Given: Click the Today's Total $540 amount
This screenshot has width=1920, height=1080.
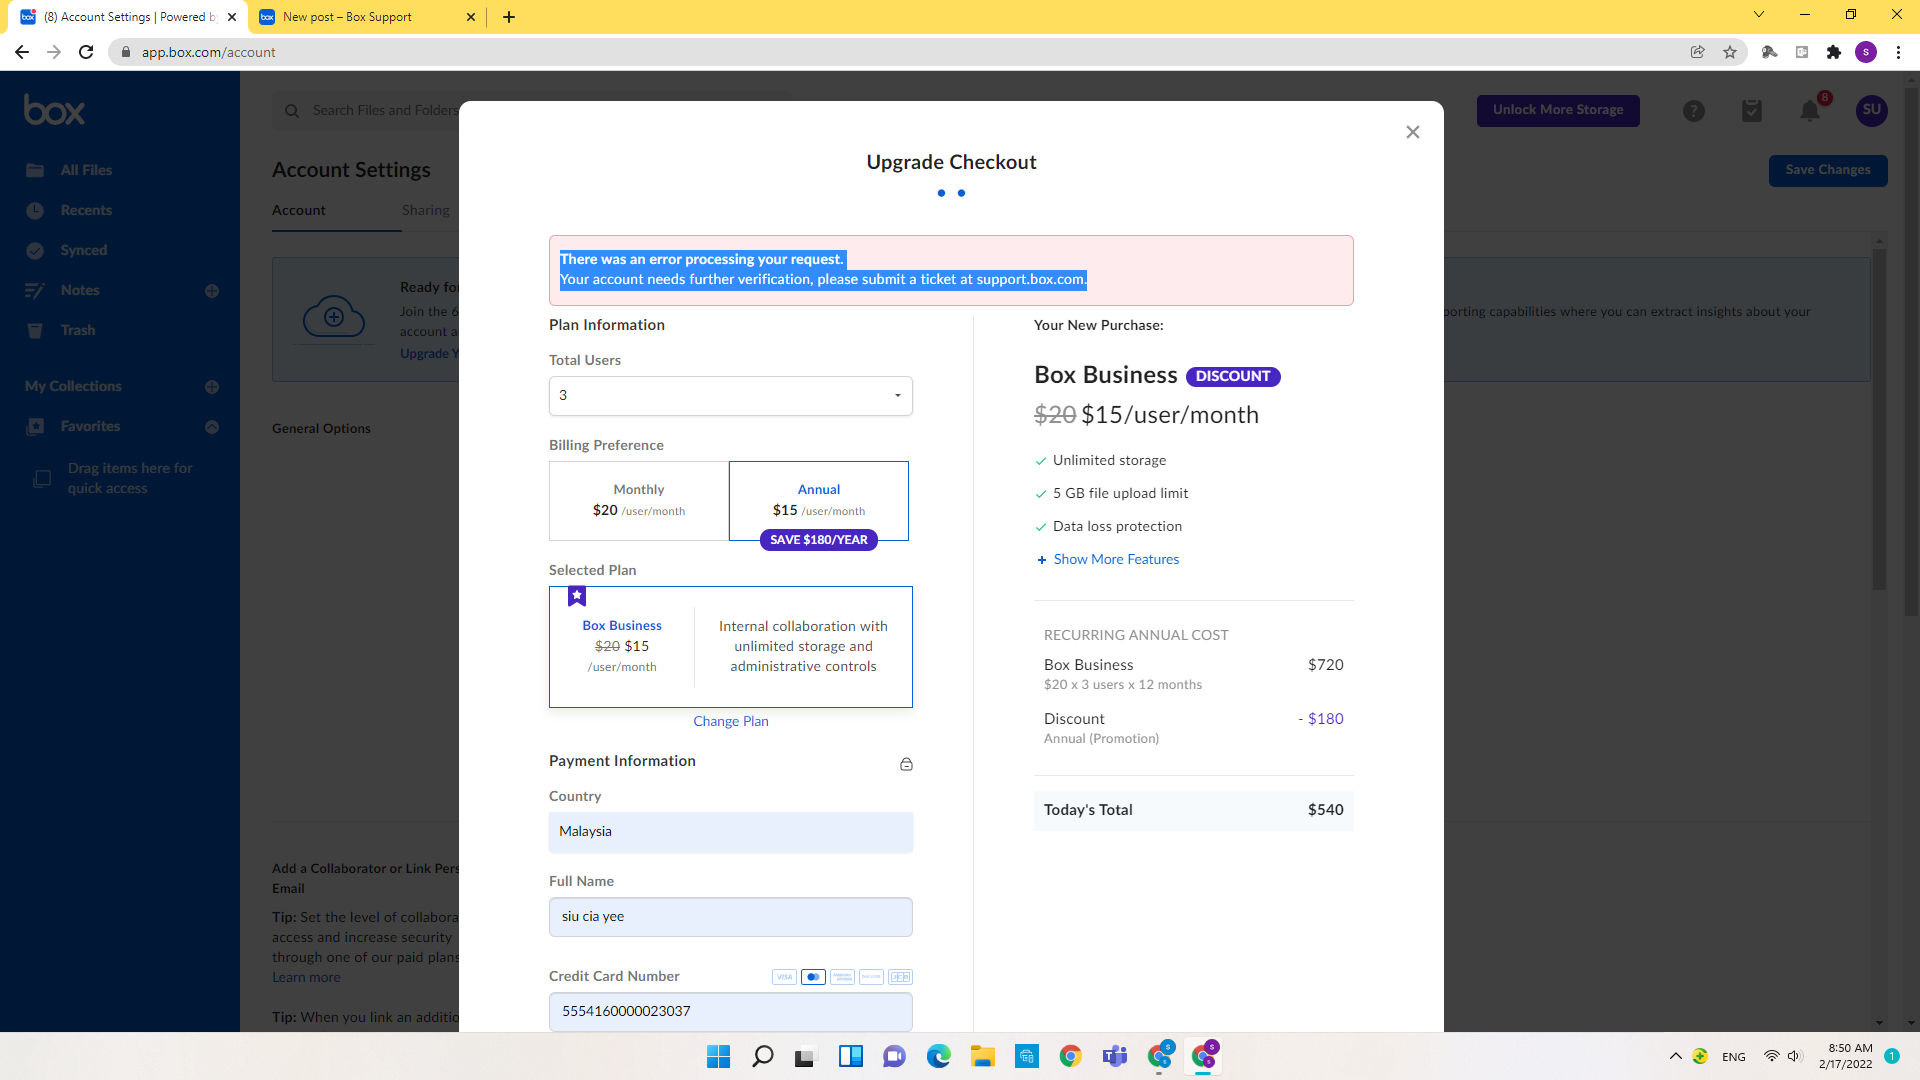Looking at the screenshot, I should tap(1325, 810).
